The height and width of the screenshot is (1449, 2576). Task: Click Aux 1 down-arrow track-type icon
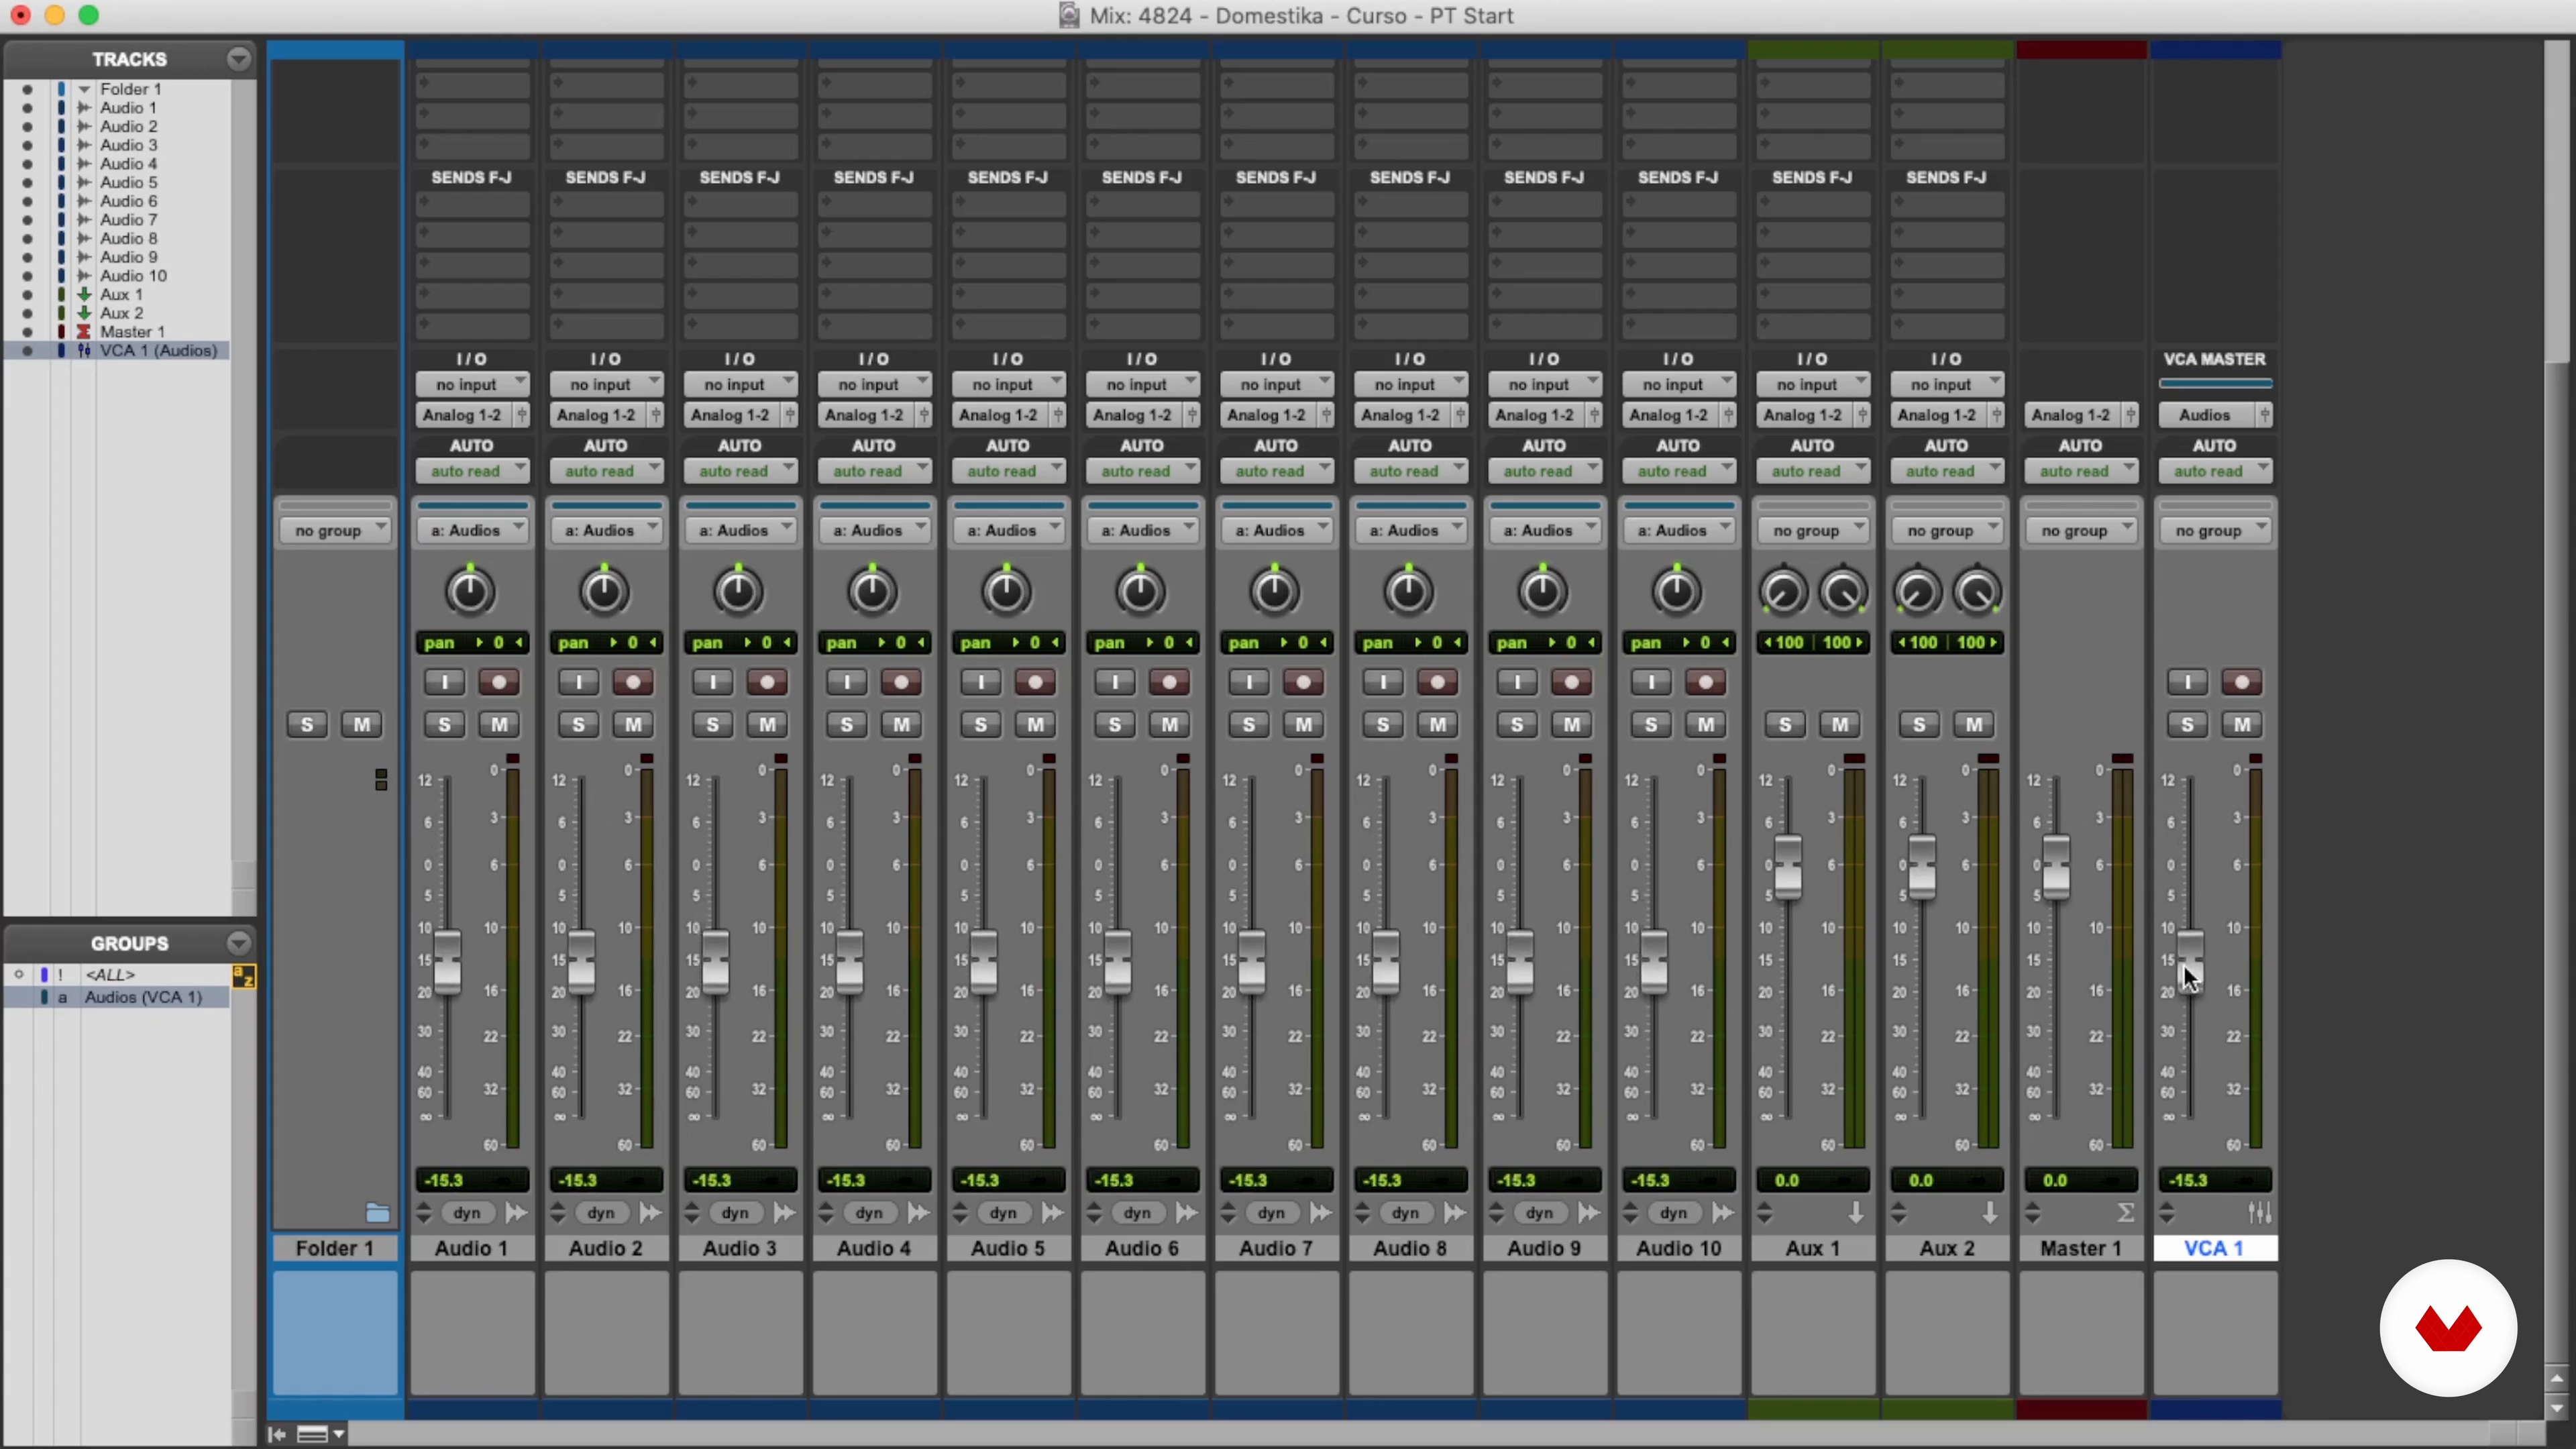[x=1856, y=1213]
